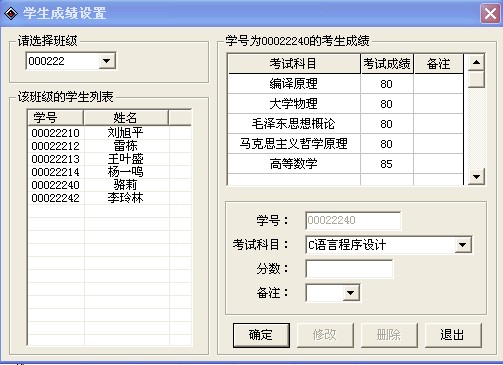Click the scores table scrollbar thumb
The width and height of the screenshot is (503, 365).
pos(476,79)
